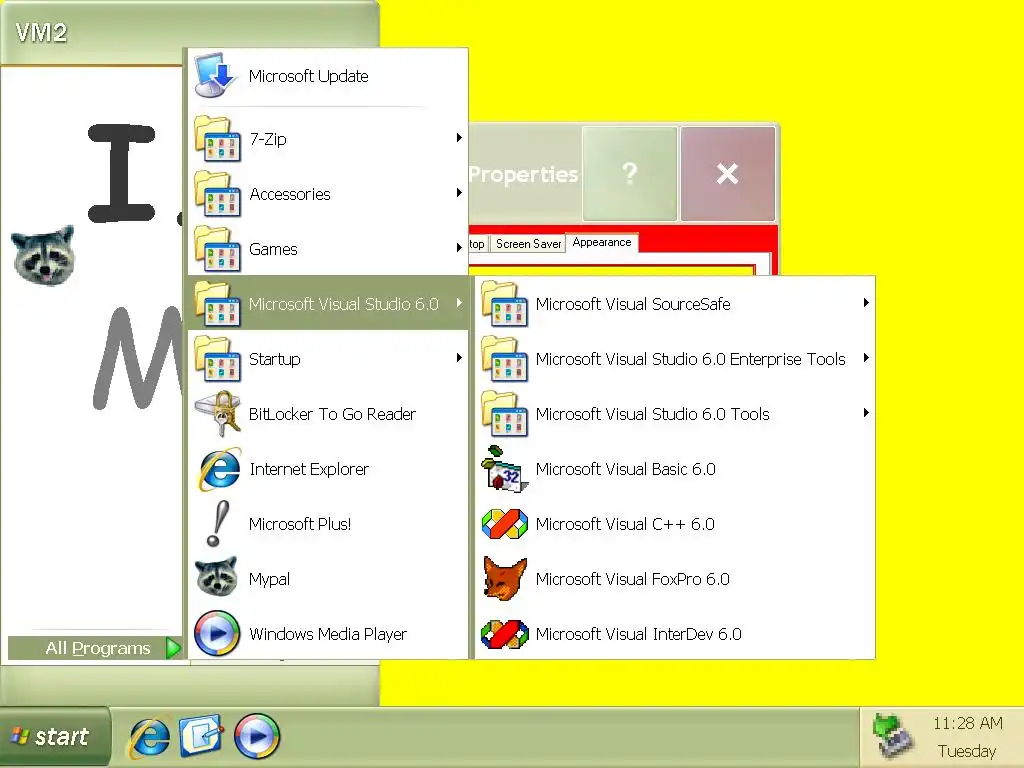Click the Microsoft Visual FoxPro fox icon
1024x768 pixels.
pos(505,579)
